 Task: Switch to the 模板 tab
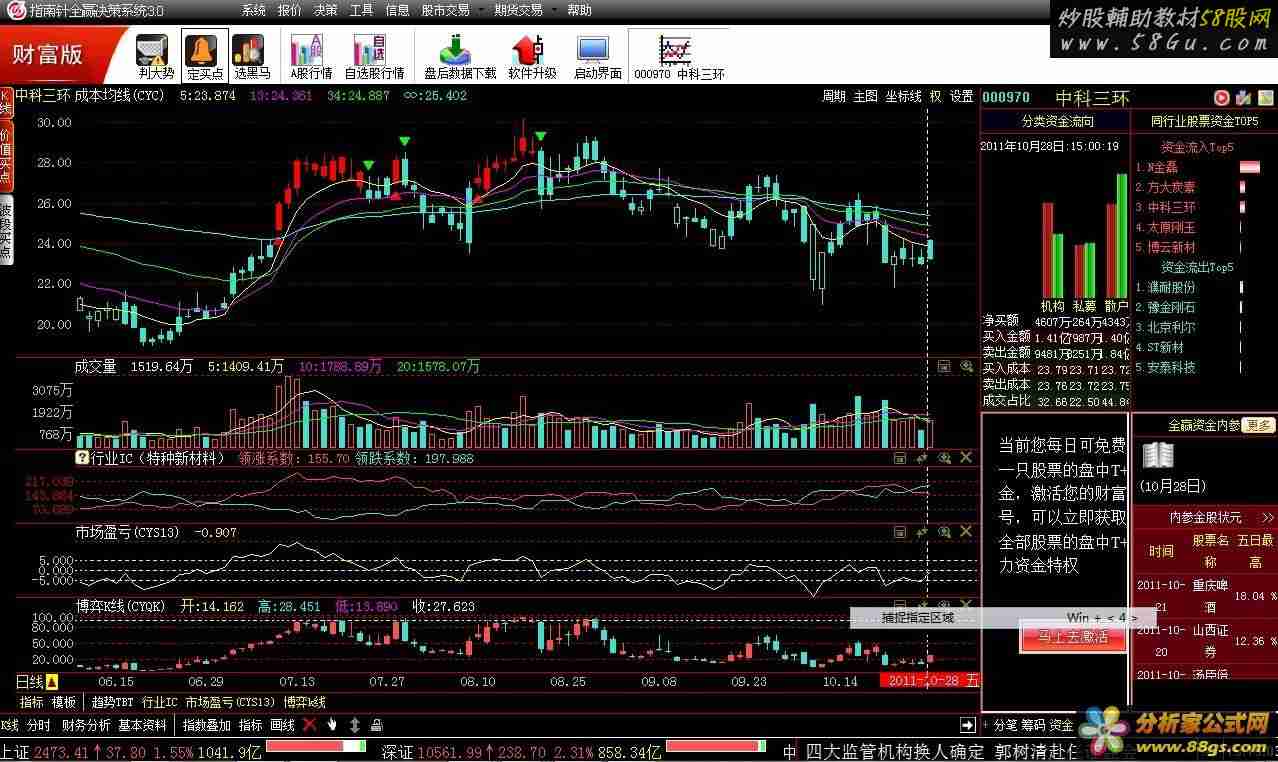point(64,702)
